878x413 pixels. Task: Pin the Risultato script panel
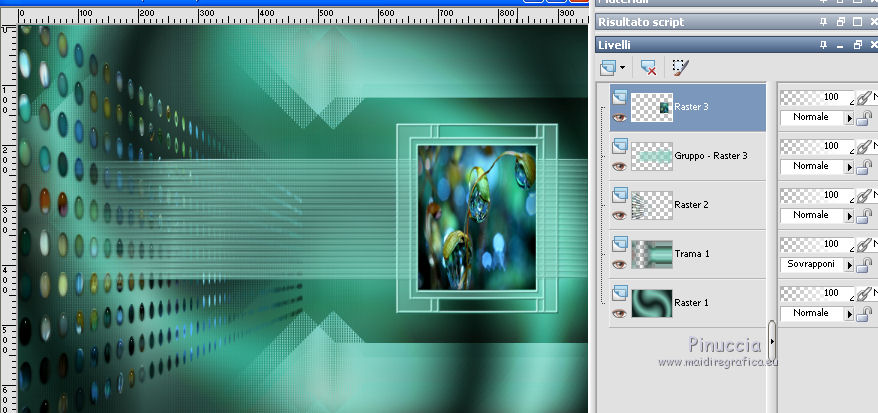[x=823, y=22]
